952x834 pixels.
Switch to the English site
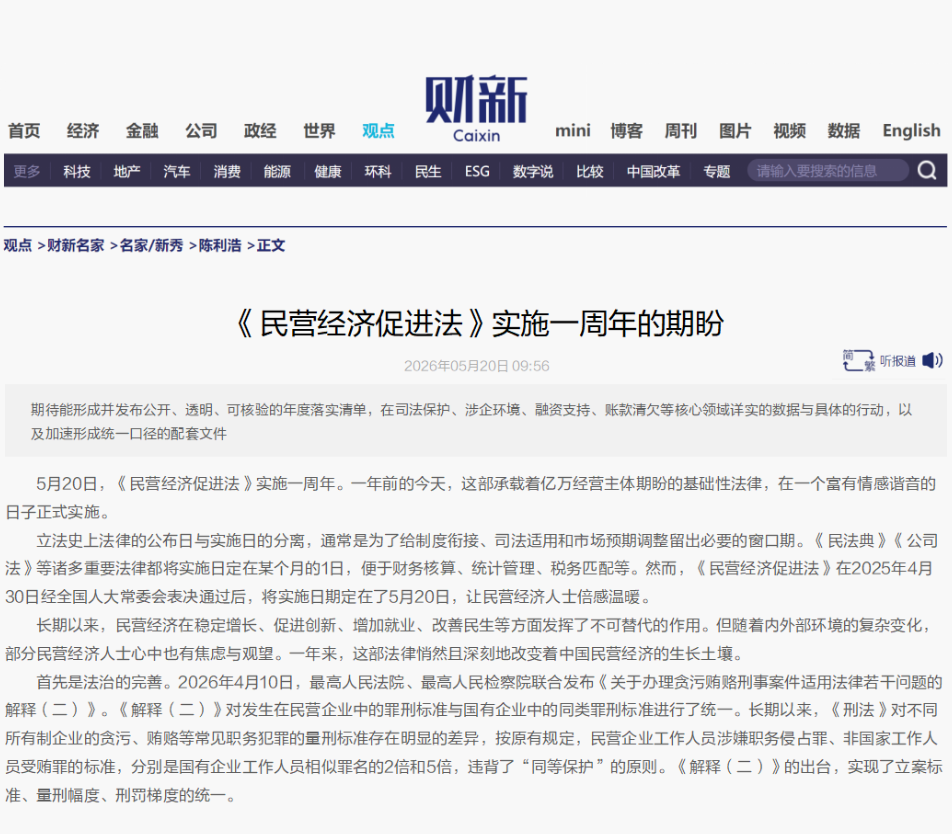pos(911,131)
